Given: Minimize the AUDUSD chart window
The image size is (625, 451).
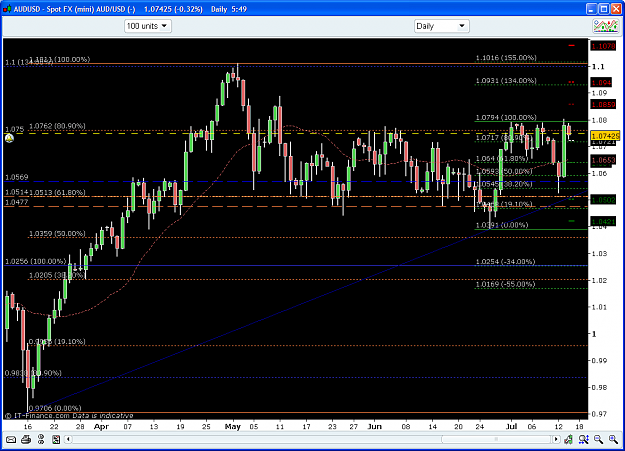Looking at the screenshot, I should pos(592,9).
